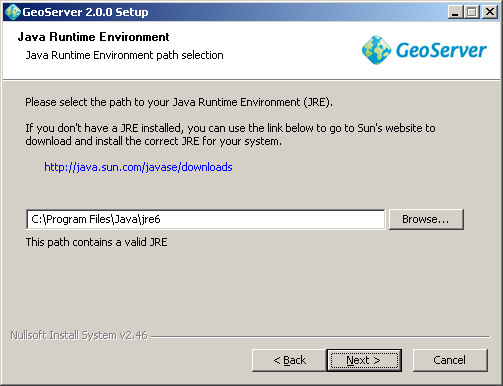The image size is (503, 386).
Task: Maximize the GeoServer Setup window
Action: (x=472, y=12)
